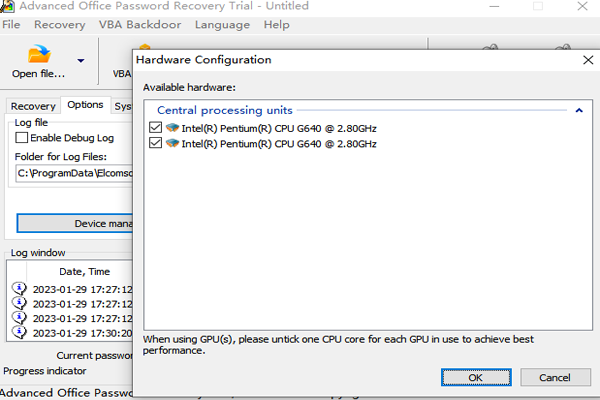The width and height of the screenshot is (600, 400).
Task: Untick the first Intel Pentium G640 CPU checkbox
Action: (155, 127)
